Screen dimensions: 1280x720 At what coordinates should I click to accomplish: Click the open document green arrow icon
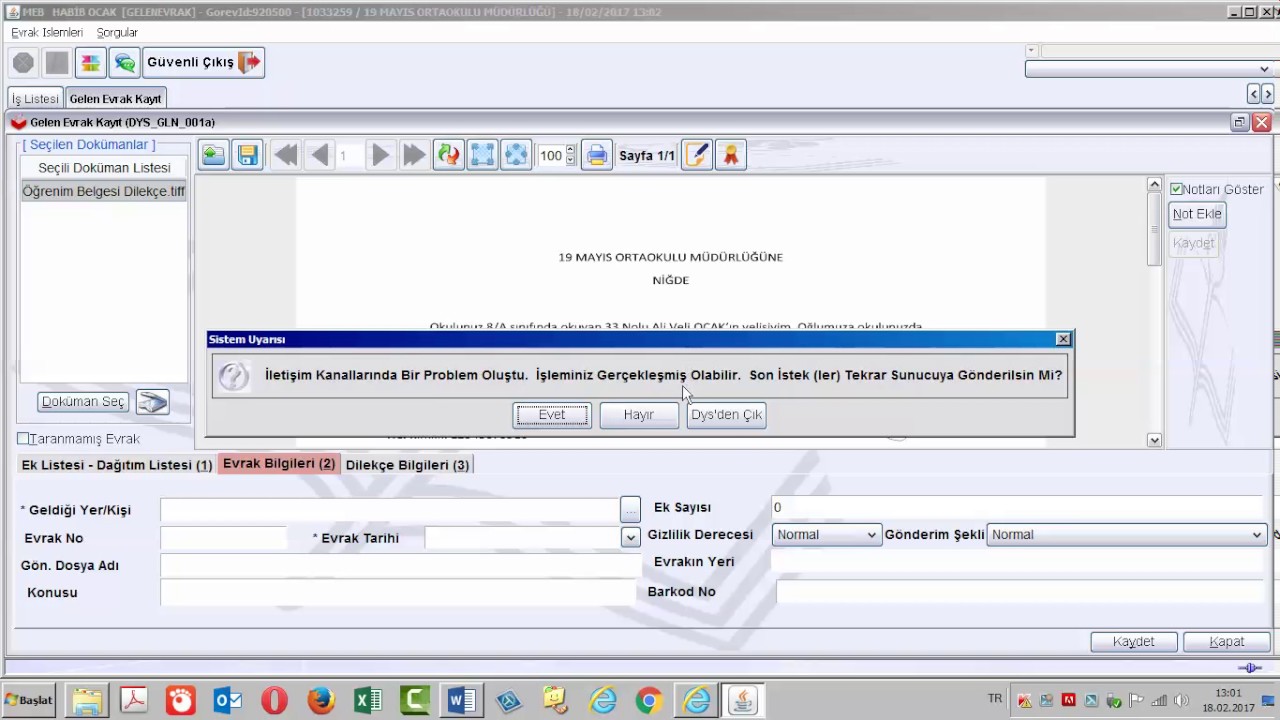point(213,155)
